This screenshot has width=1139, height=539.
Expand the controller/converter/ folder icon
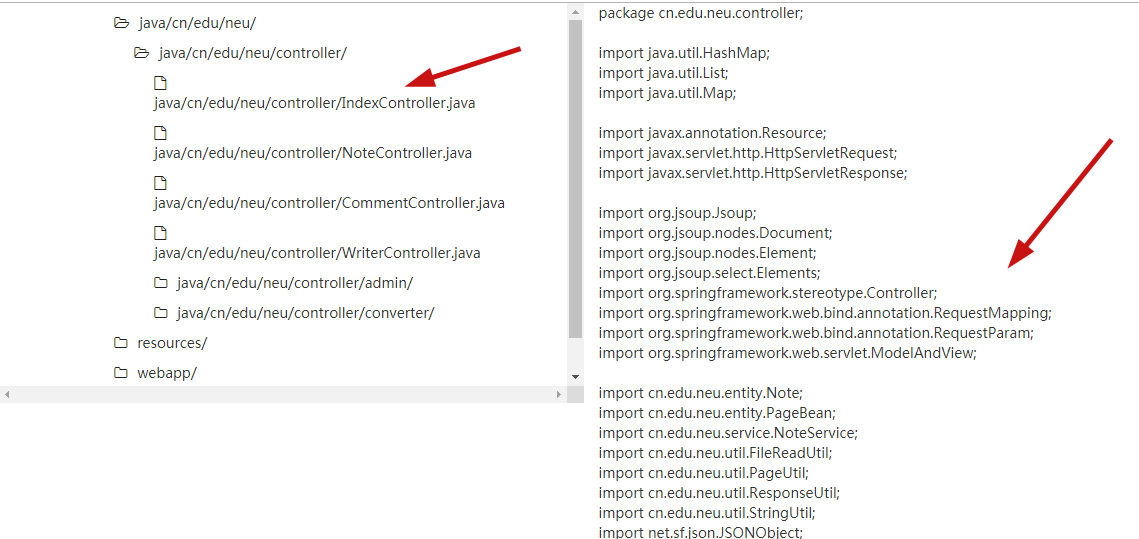[161, 313]
